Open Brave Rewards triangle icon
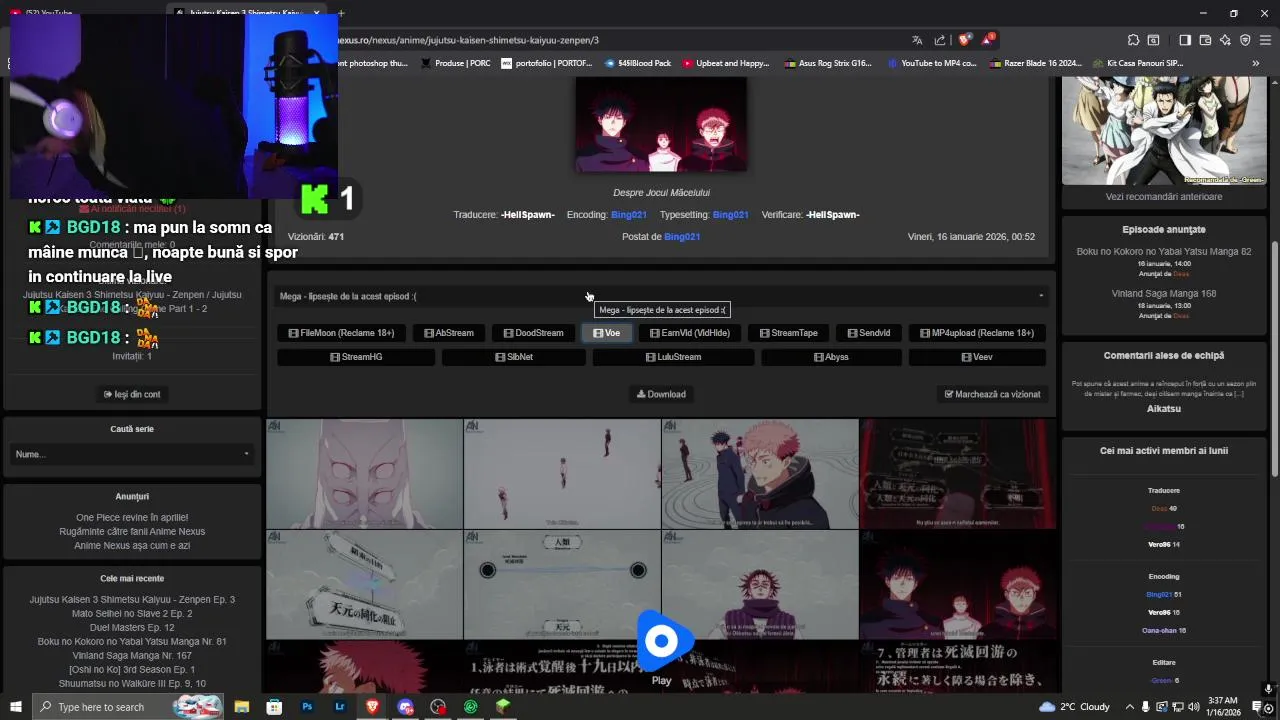This screenshot has width=1280, height=720. tap(988, 40)
